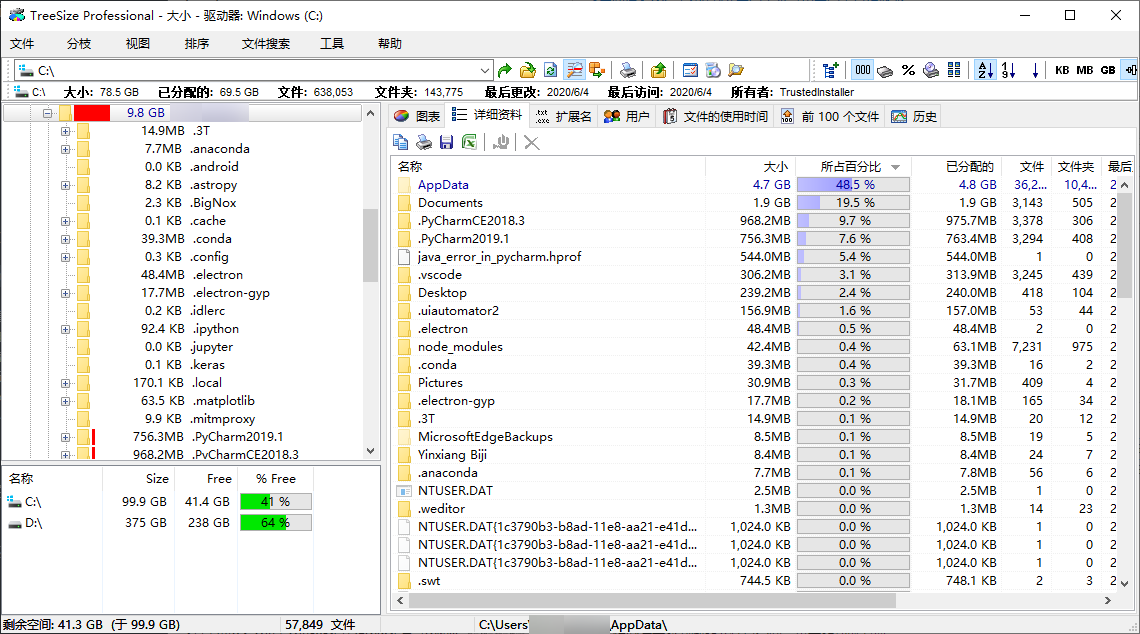Open the 分枝 menu
Image resolution: width=1140 pixels, height=634 pixels.
(x=79, y=44)
